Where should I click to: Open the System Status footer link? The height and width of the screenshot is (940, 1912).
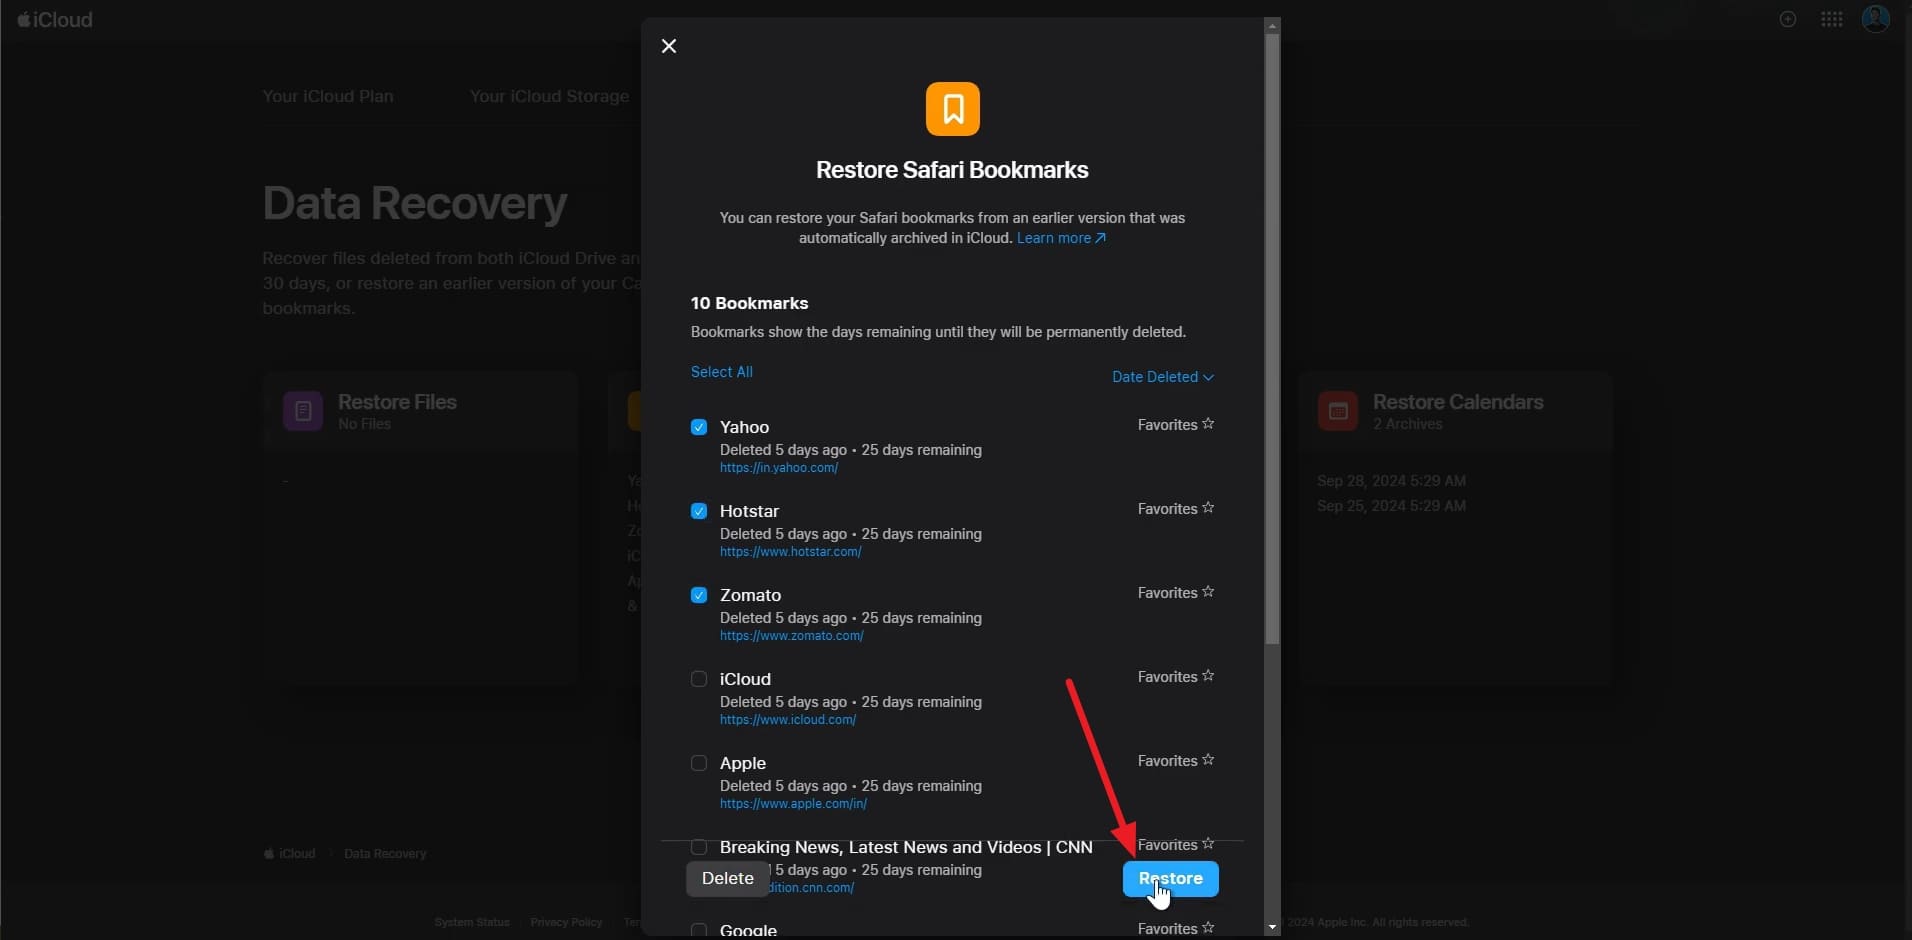click(472, 922)
